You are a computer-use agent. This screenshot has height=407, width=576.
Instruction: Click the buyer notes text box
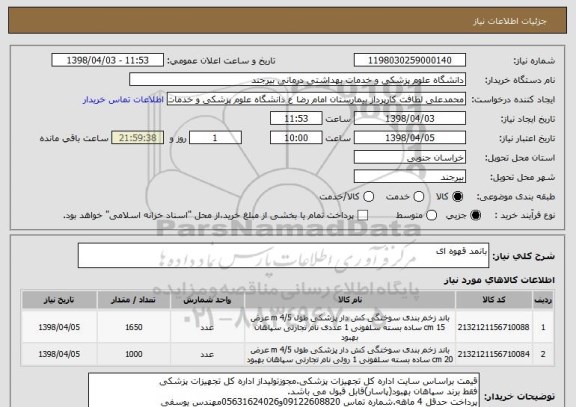[284, 390]
